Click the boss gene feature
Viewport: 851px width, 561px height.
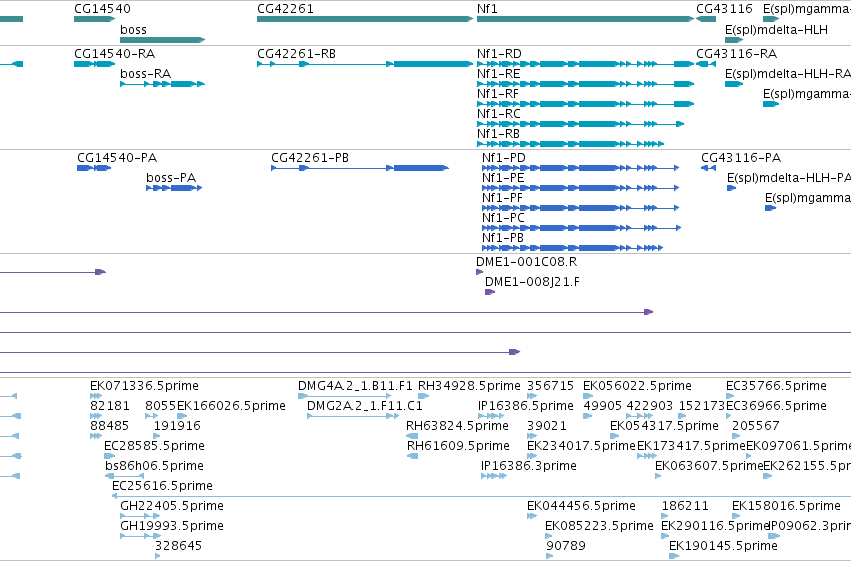(162, 40)
